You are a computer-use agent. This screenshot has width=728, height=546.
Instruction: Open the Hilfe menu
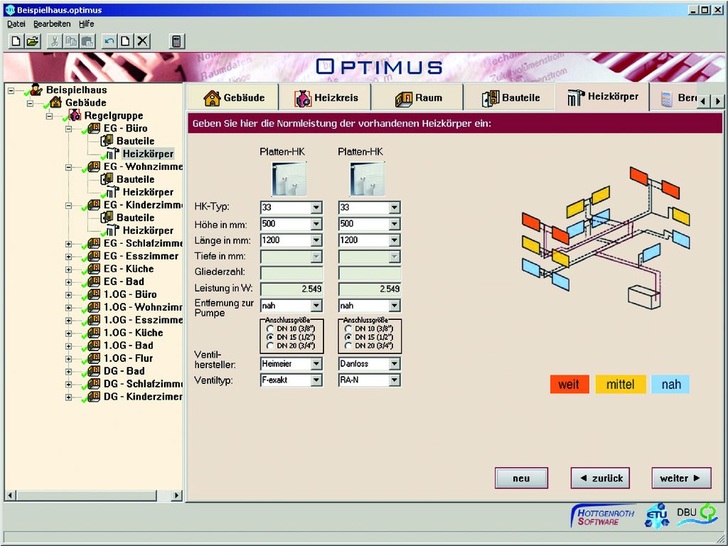coord(86,24)
